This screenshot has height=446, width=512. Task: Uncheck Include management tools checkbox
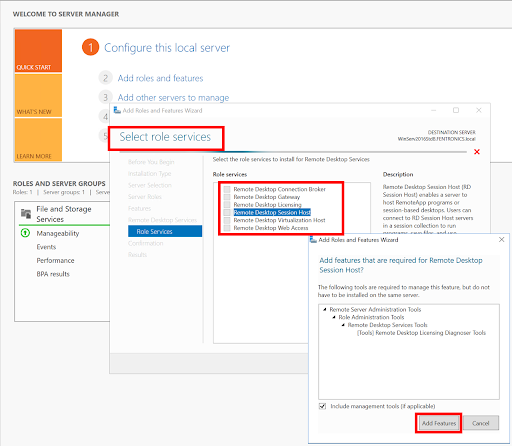click(x=322, y=406)
